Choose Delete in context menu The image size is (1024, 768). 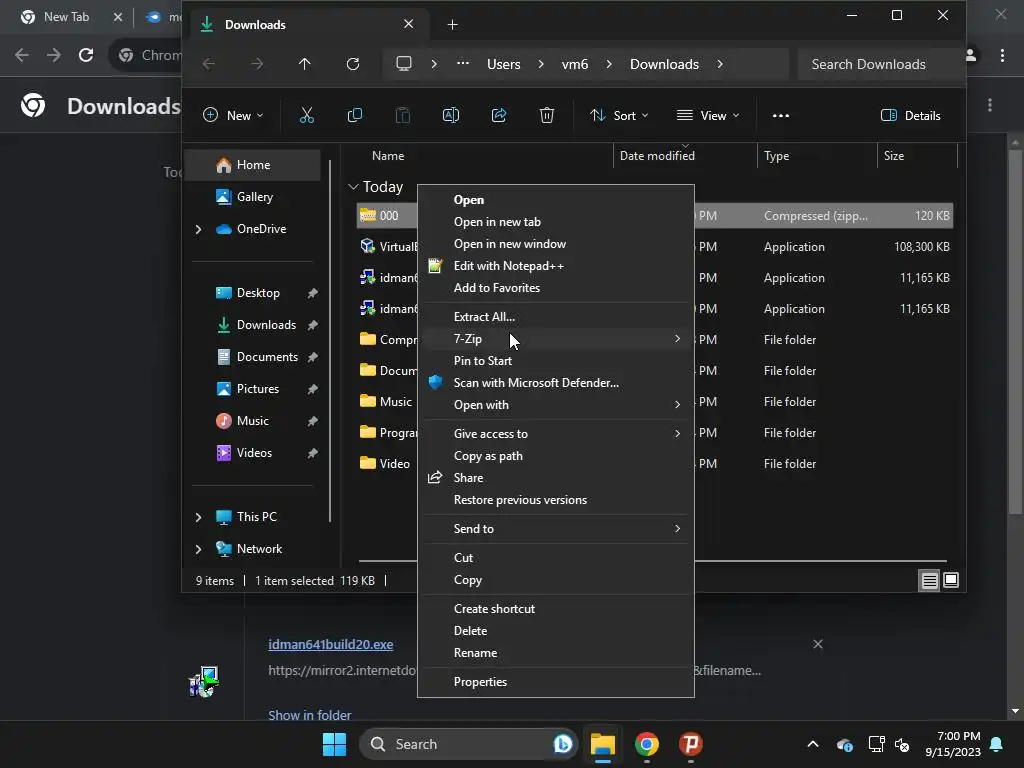point(555,630)
